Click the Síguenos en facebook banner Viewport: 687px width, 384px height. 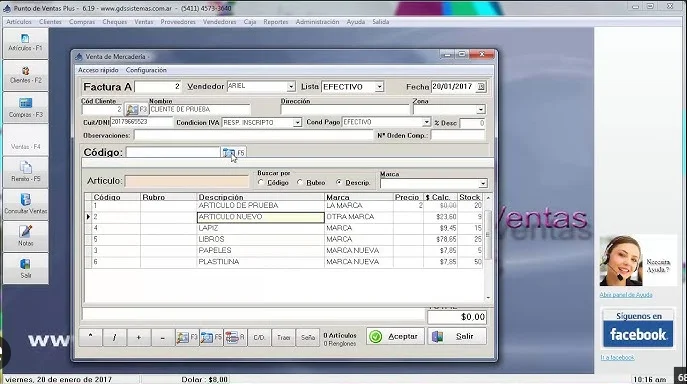638,329
